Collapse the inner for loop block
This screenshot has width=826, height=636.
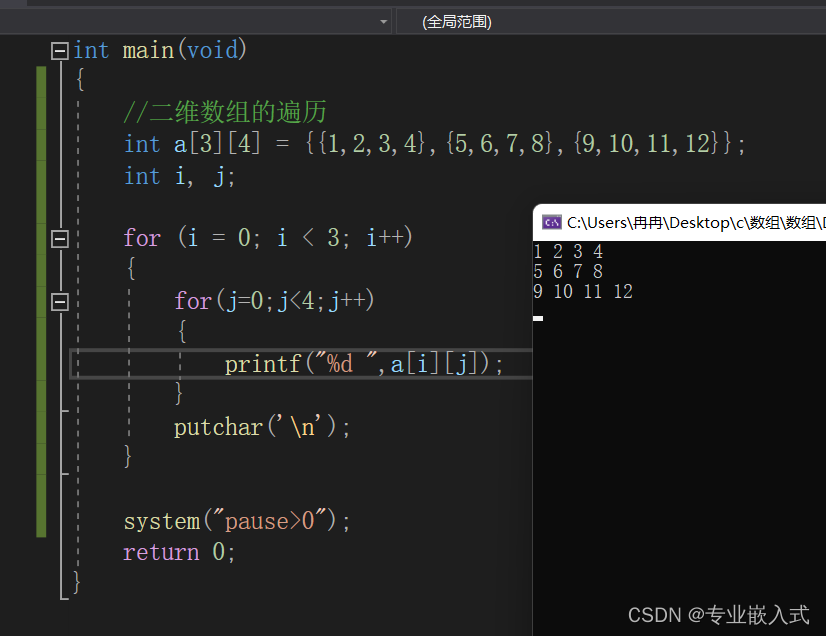pyautogui.click(x=60, y=301)
